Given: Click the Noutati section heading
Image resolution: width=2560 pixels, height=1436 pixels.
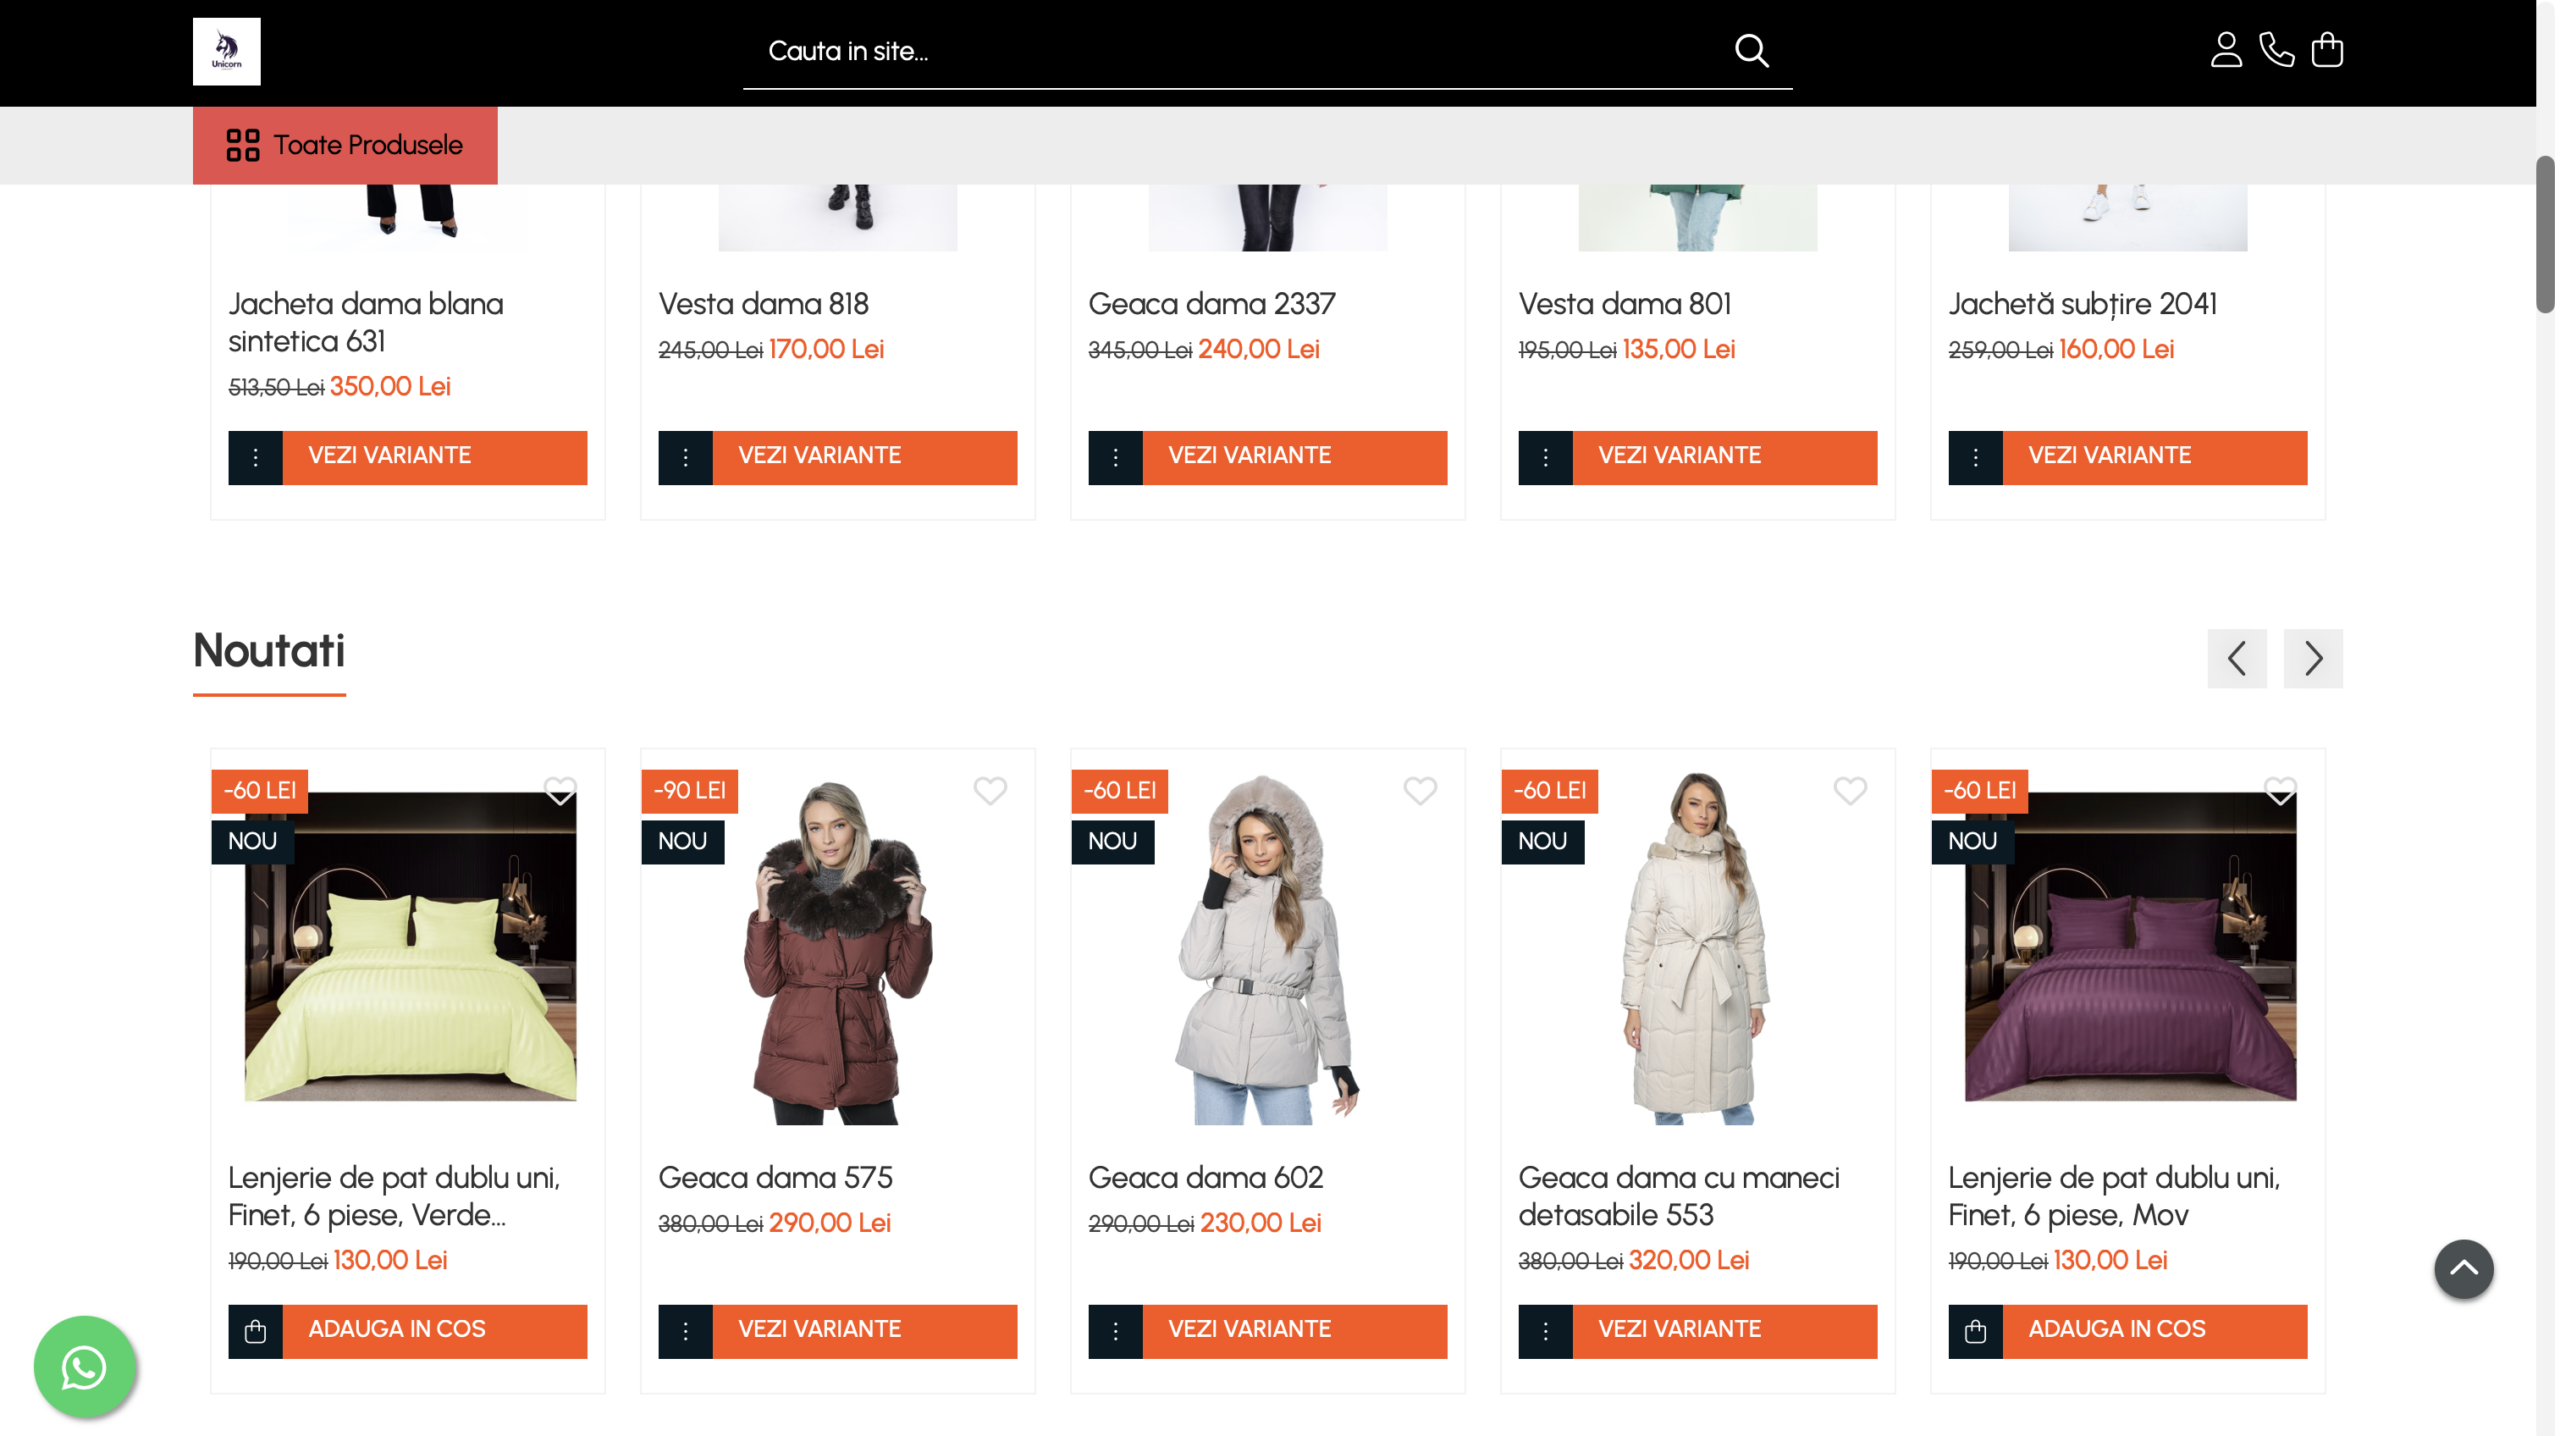Looking at the screenshot, I should coord(268,652).
